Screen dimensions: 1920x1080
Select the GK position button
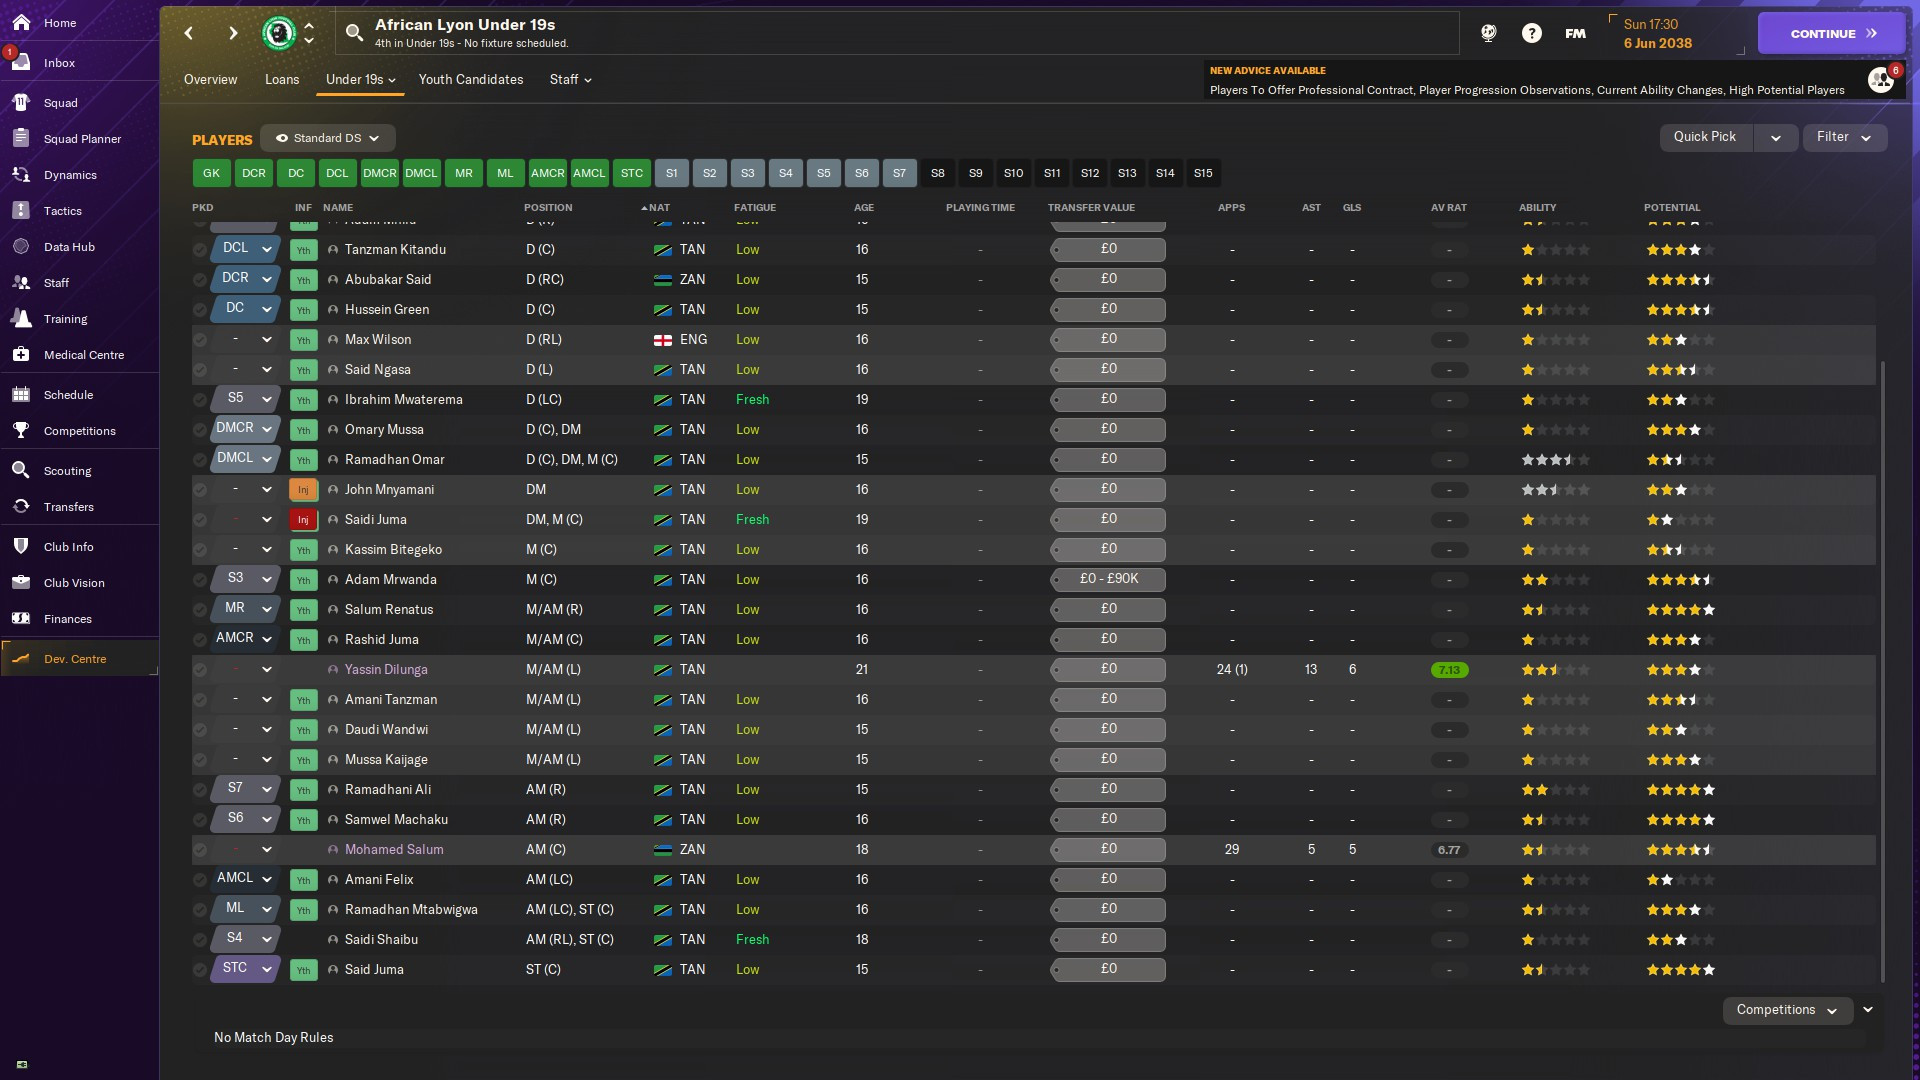pyautogui.click(x=211, y=173)
